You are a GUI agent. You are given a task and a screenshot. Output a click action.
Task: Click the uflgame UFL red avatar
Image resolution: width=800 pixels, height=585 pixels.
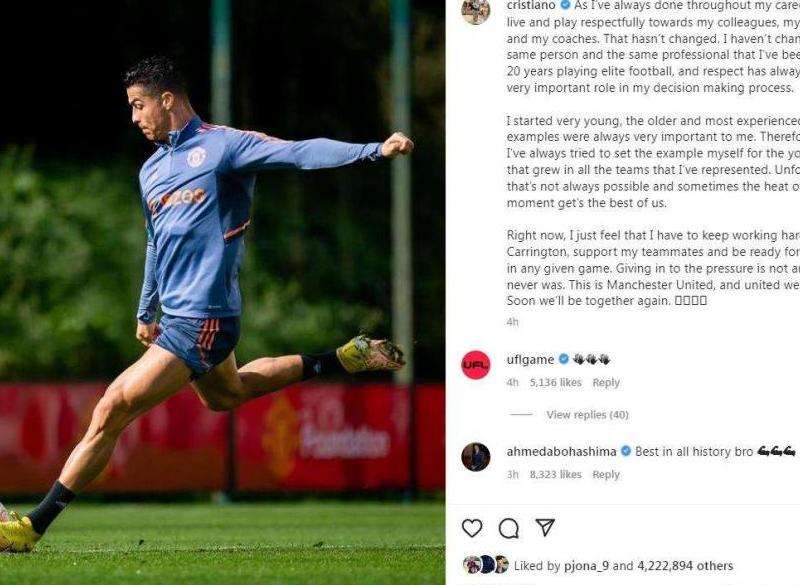click(476, 365)
